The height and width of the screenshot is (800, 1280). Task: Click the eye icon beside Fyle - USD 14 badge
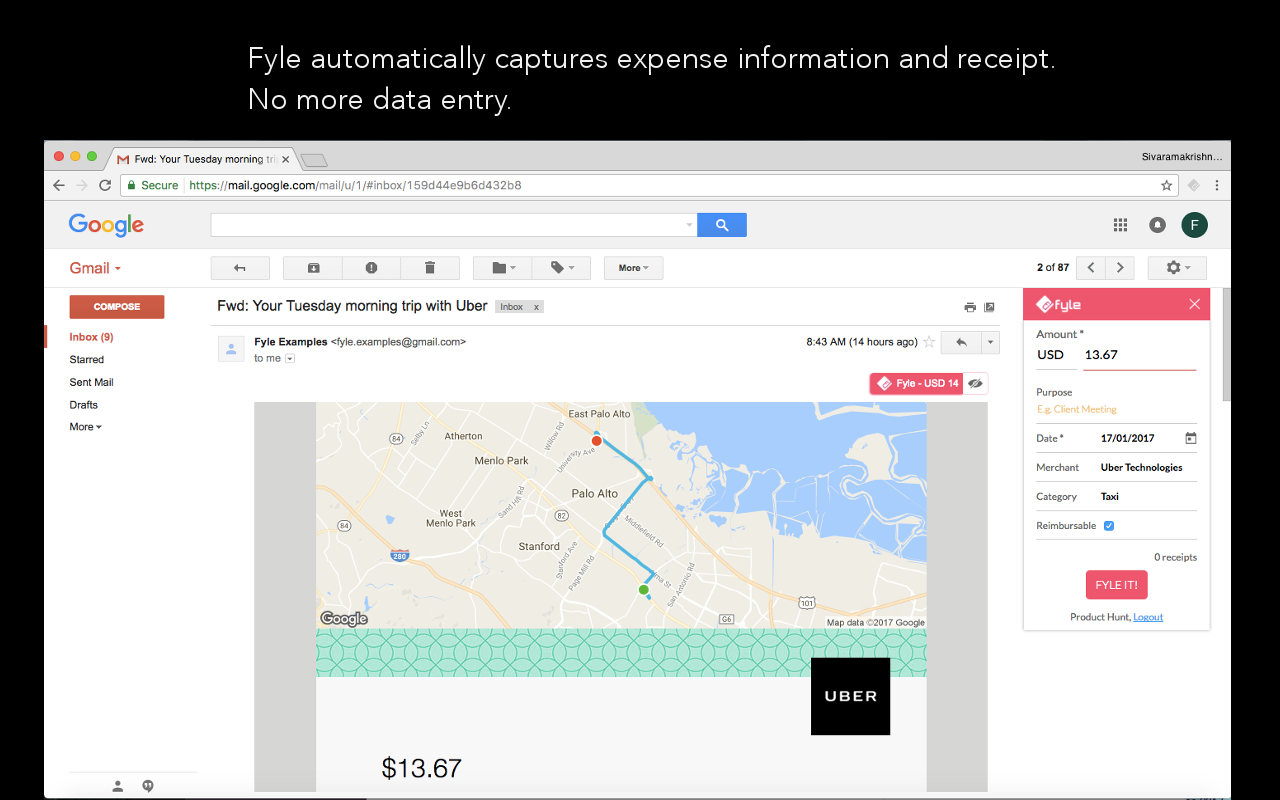point(975,383)
